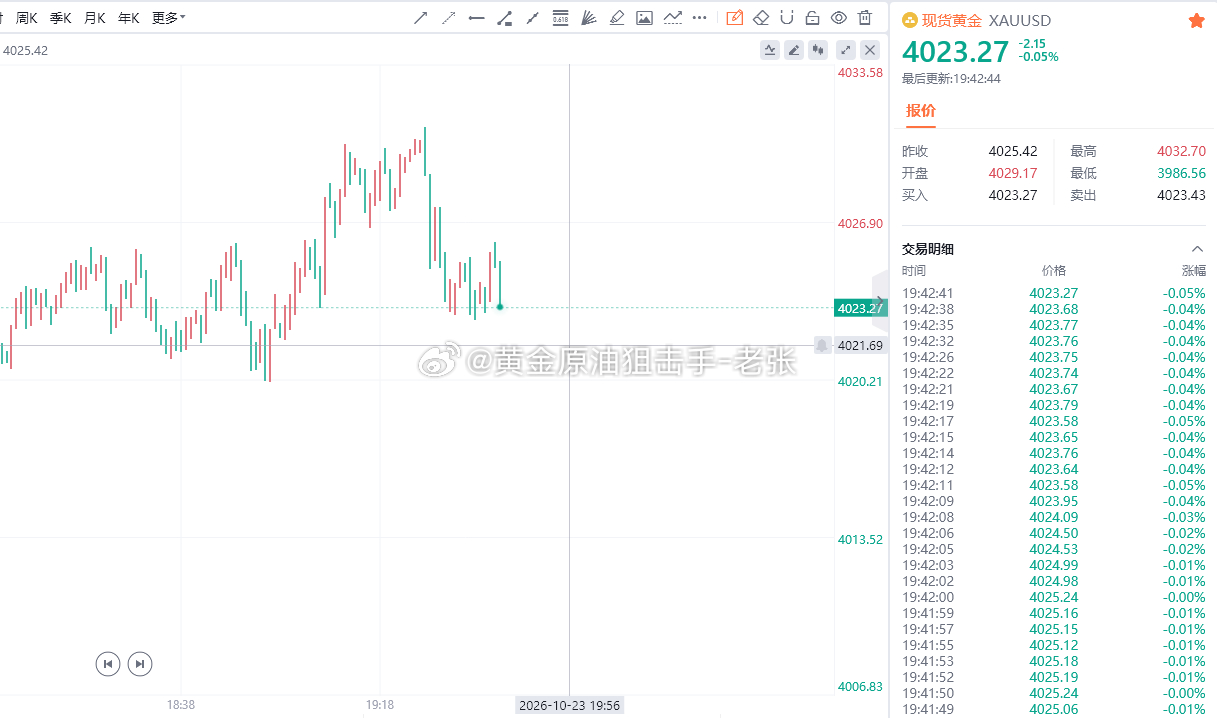
Task: Select the trade row at 19:41:49
Action: pos(1054,709)
